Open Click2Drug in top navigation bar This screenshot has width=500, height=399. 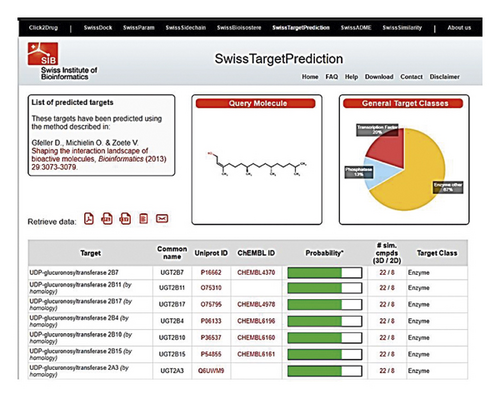43,28
